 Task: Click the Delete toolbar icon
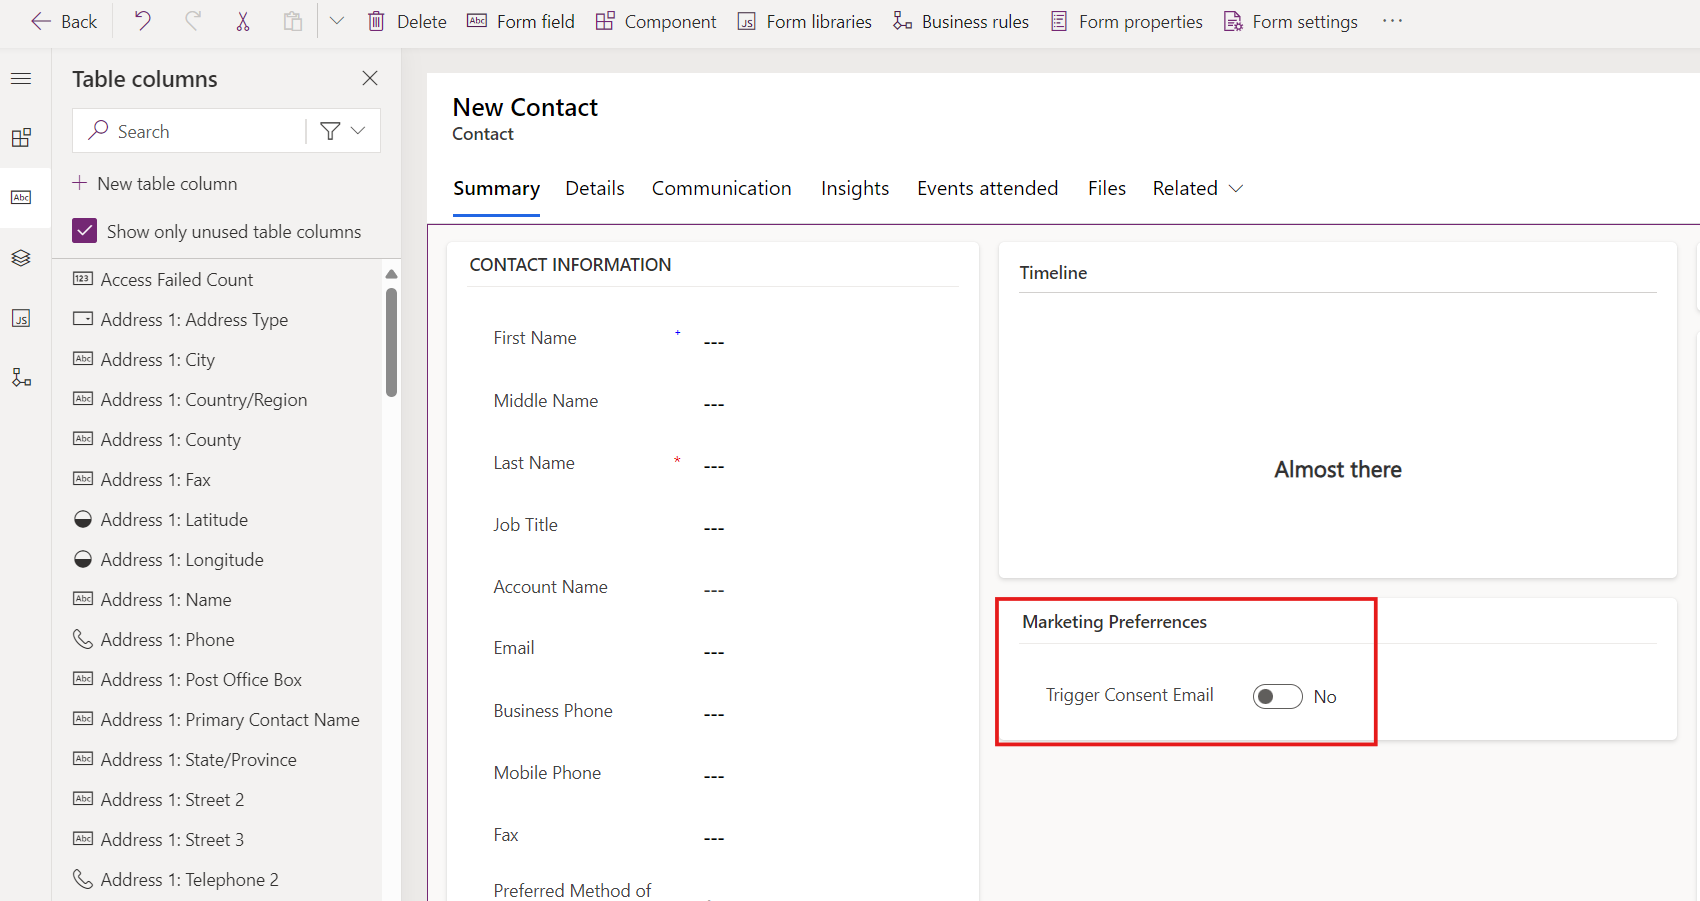[x=375, y=20]
